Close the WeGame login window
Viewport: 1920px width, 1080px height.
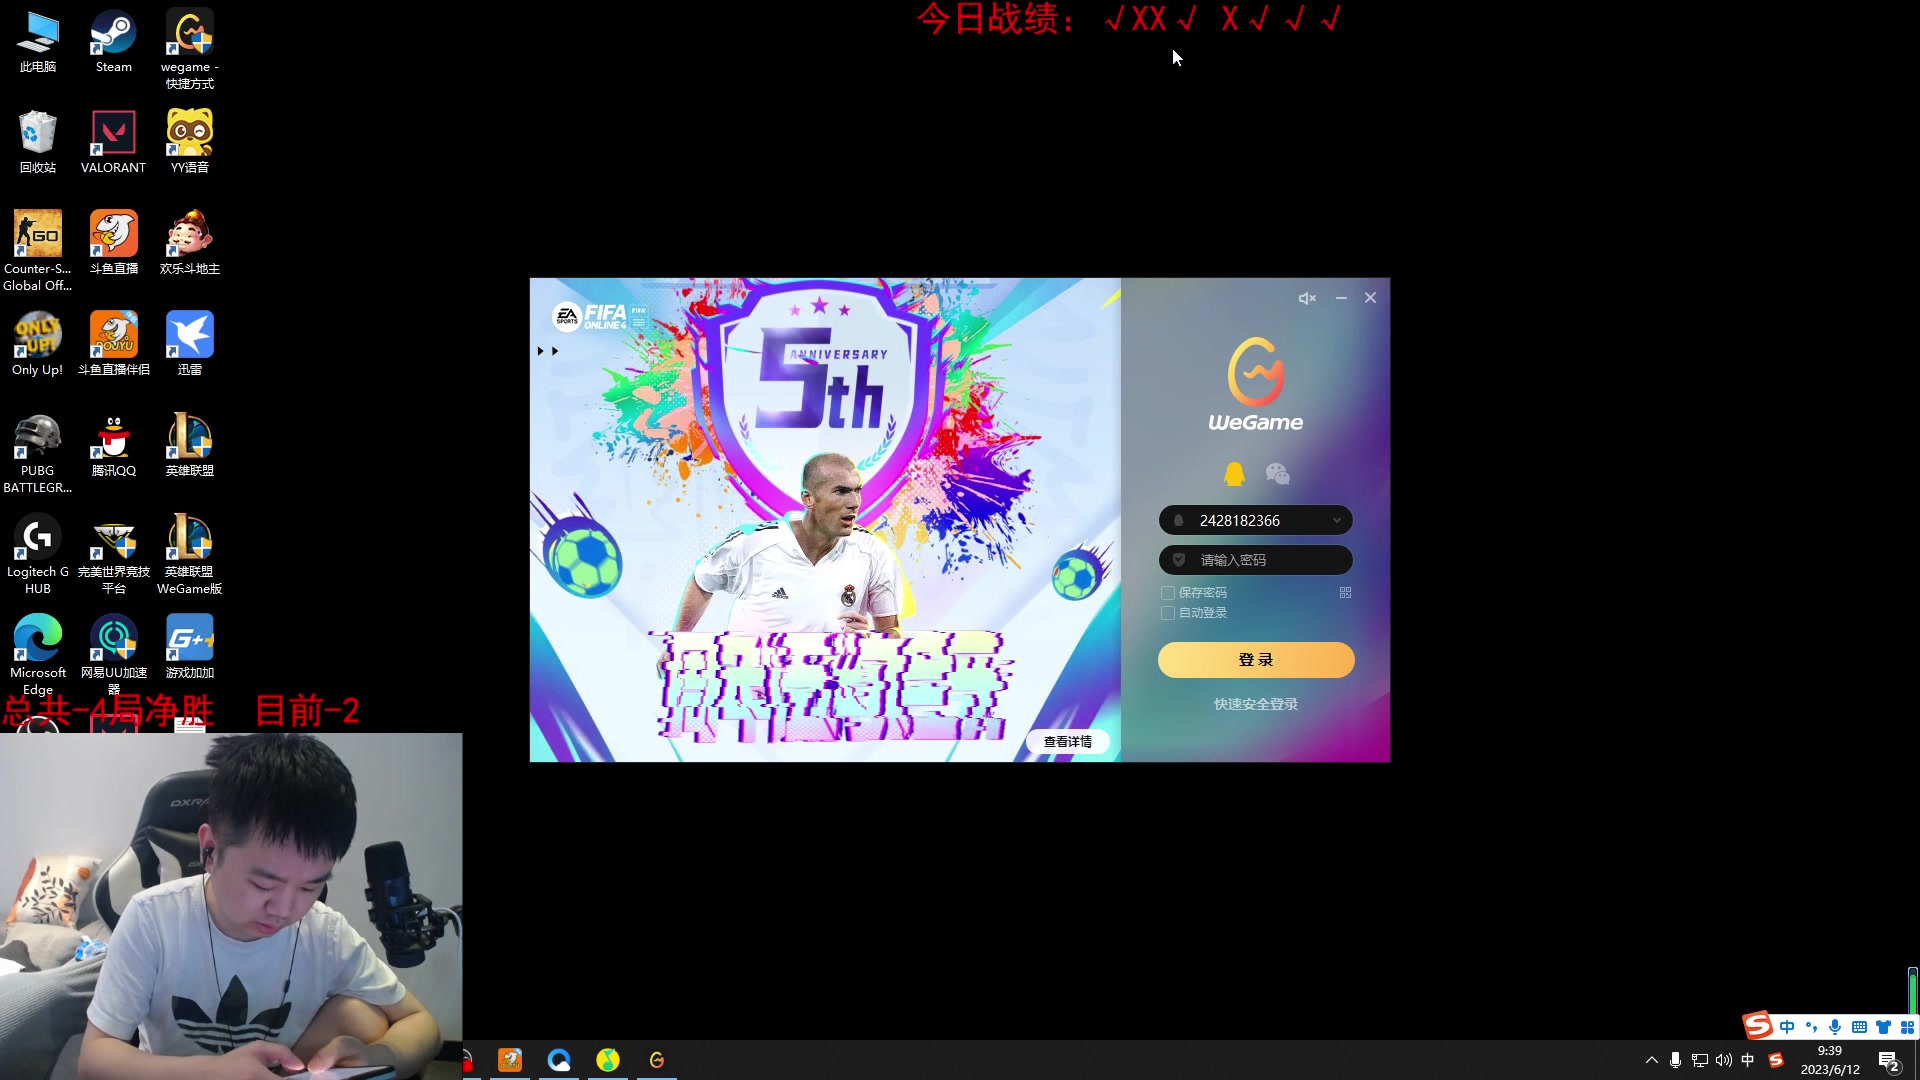coord(1370,298)
